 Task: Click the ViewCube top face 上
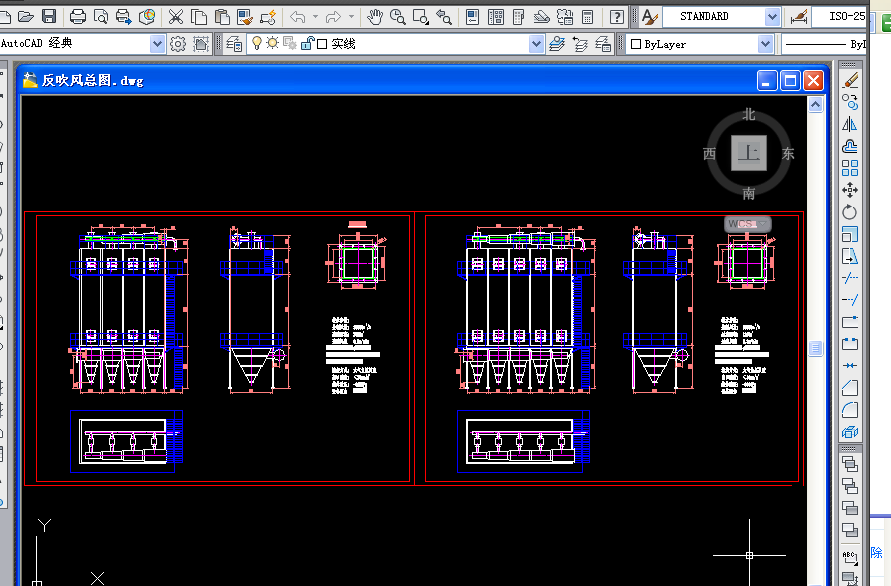point(748,153)
